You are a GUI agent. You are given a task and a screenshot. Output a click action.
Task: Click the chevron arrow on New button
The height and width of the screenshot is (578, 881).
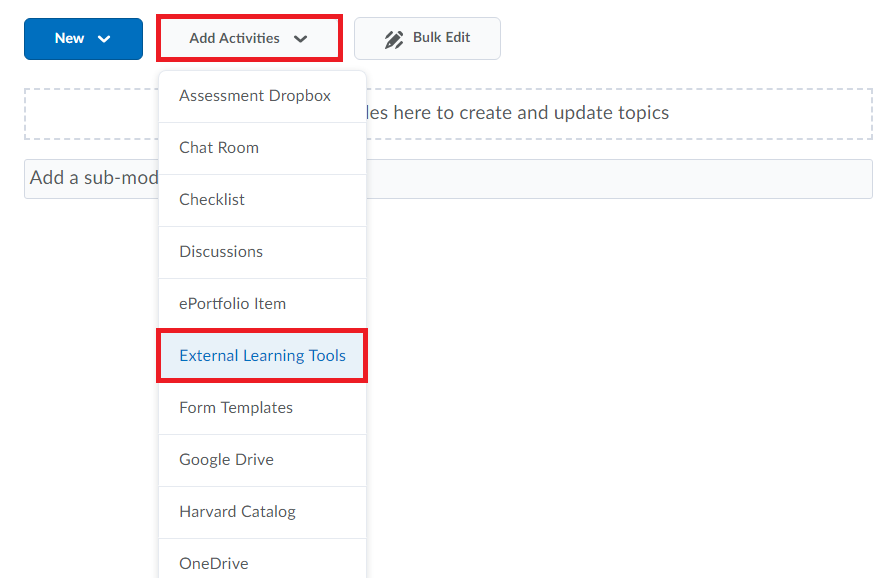[104, 39]
